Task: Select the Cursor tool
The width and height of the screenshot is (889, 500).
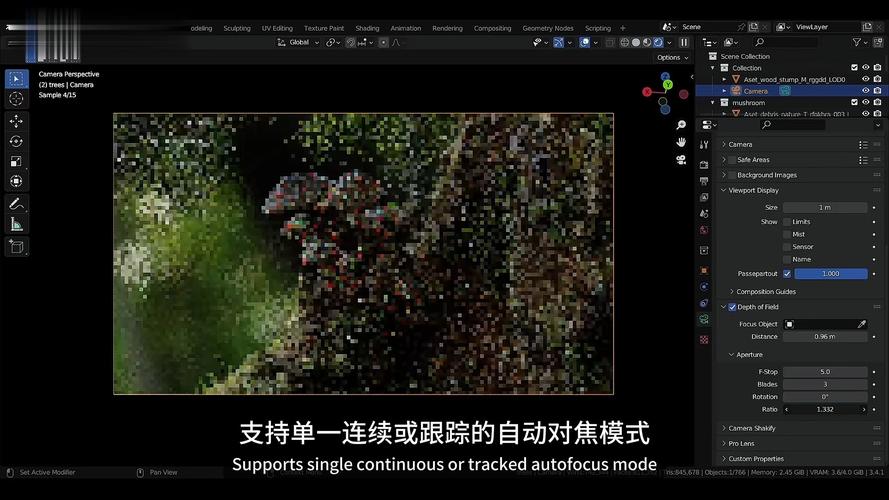Action: coord(16,99)
